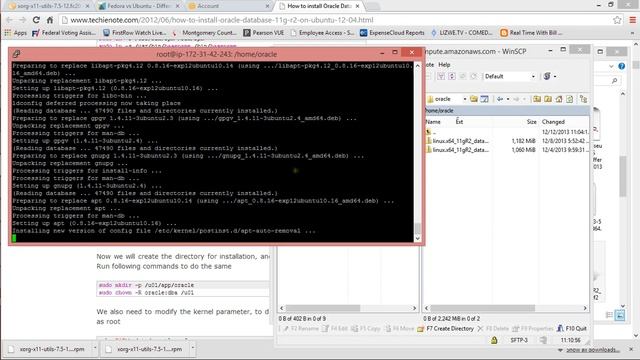Switch to details view icon bottom right

pyautogui.click(x=609, y=315)
